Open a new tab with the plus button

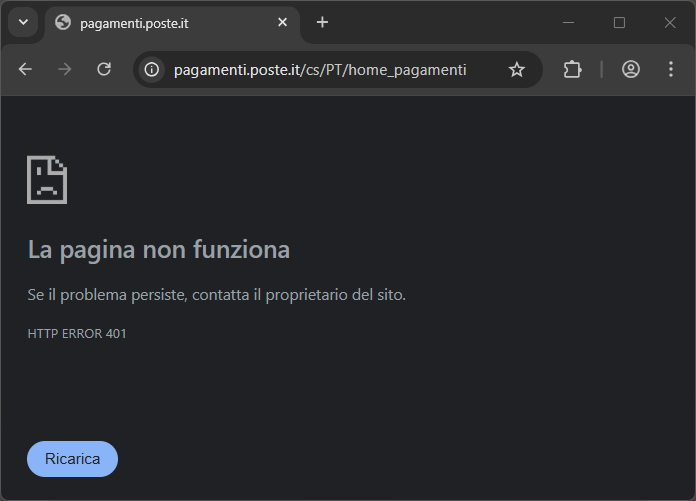(323, 22)
